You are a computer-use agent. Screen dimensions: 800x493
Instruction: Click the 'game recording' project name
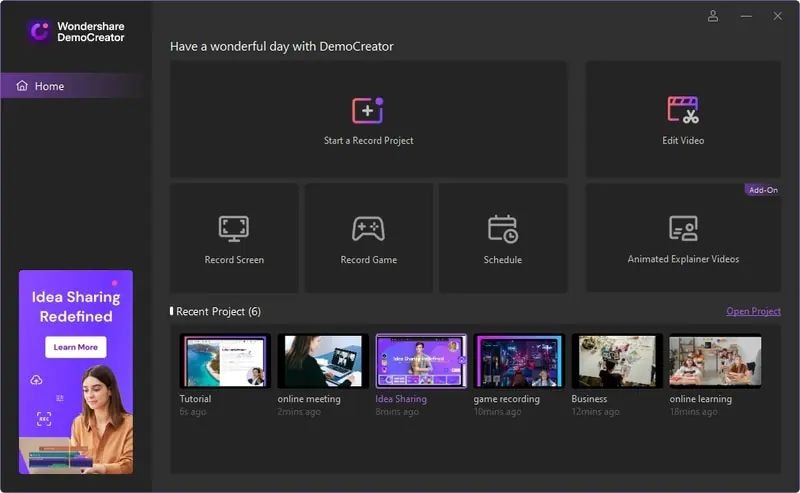tap(506, 399)
